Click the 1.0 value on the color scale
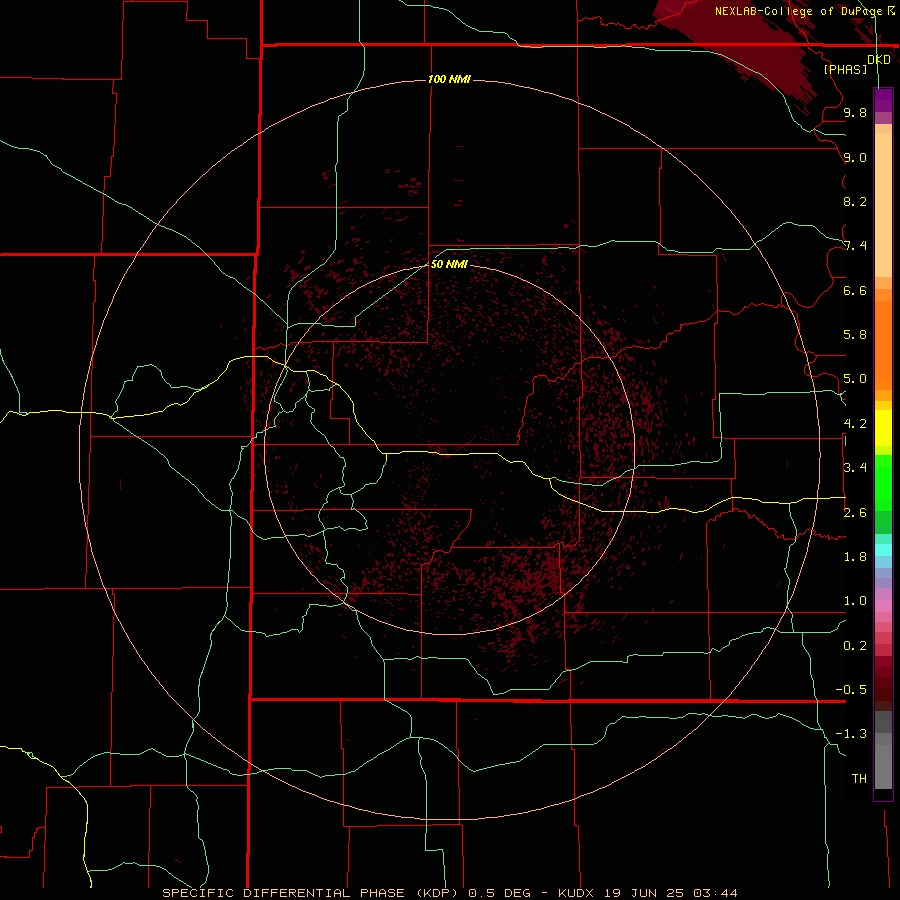The width and height of the screenshot is (900, 900). point(855,601)
